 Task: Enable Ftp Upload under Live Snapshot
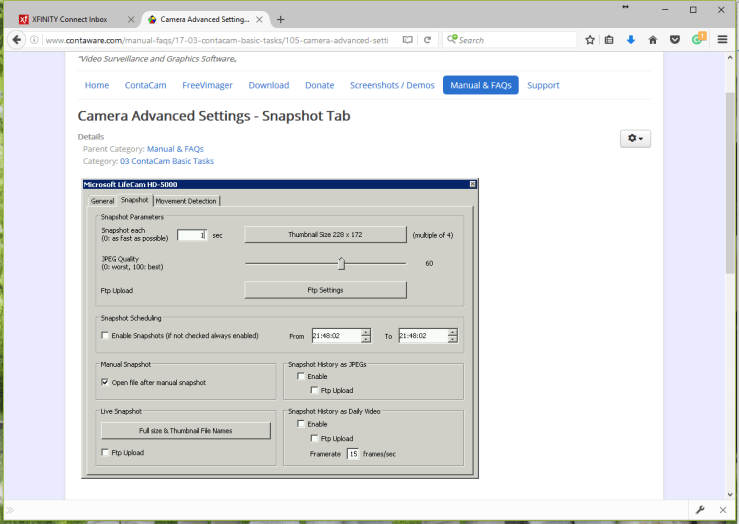pyautogui.click(x=106, y=453)
